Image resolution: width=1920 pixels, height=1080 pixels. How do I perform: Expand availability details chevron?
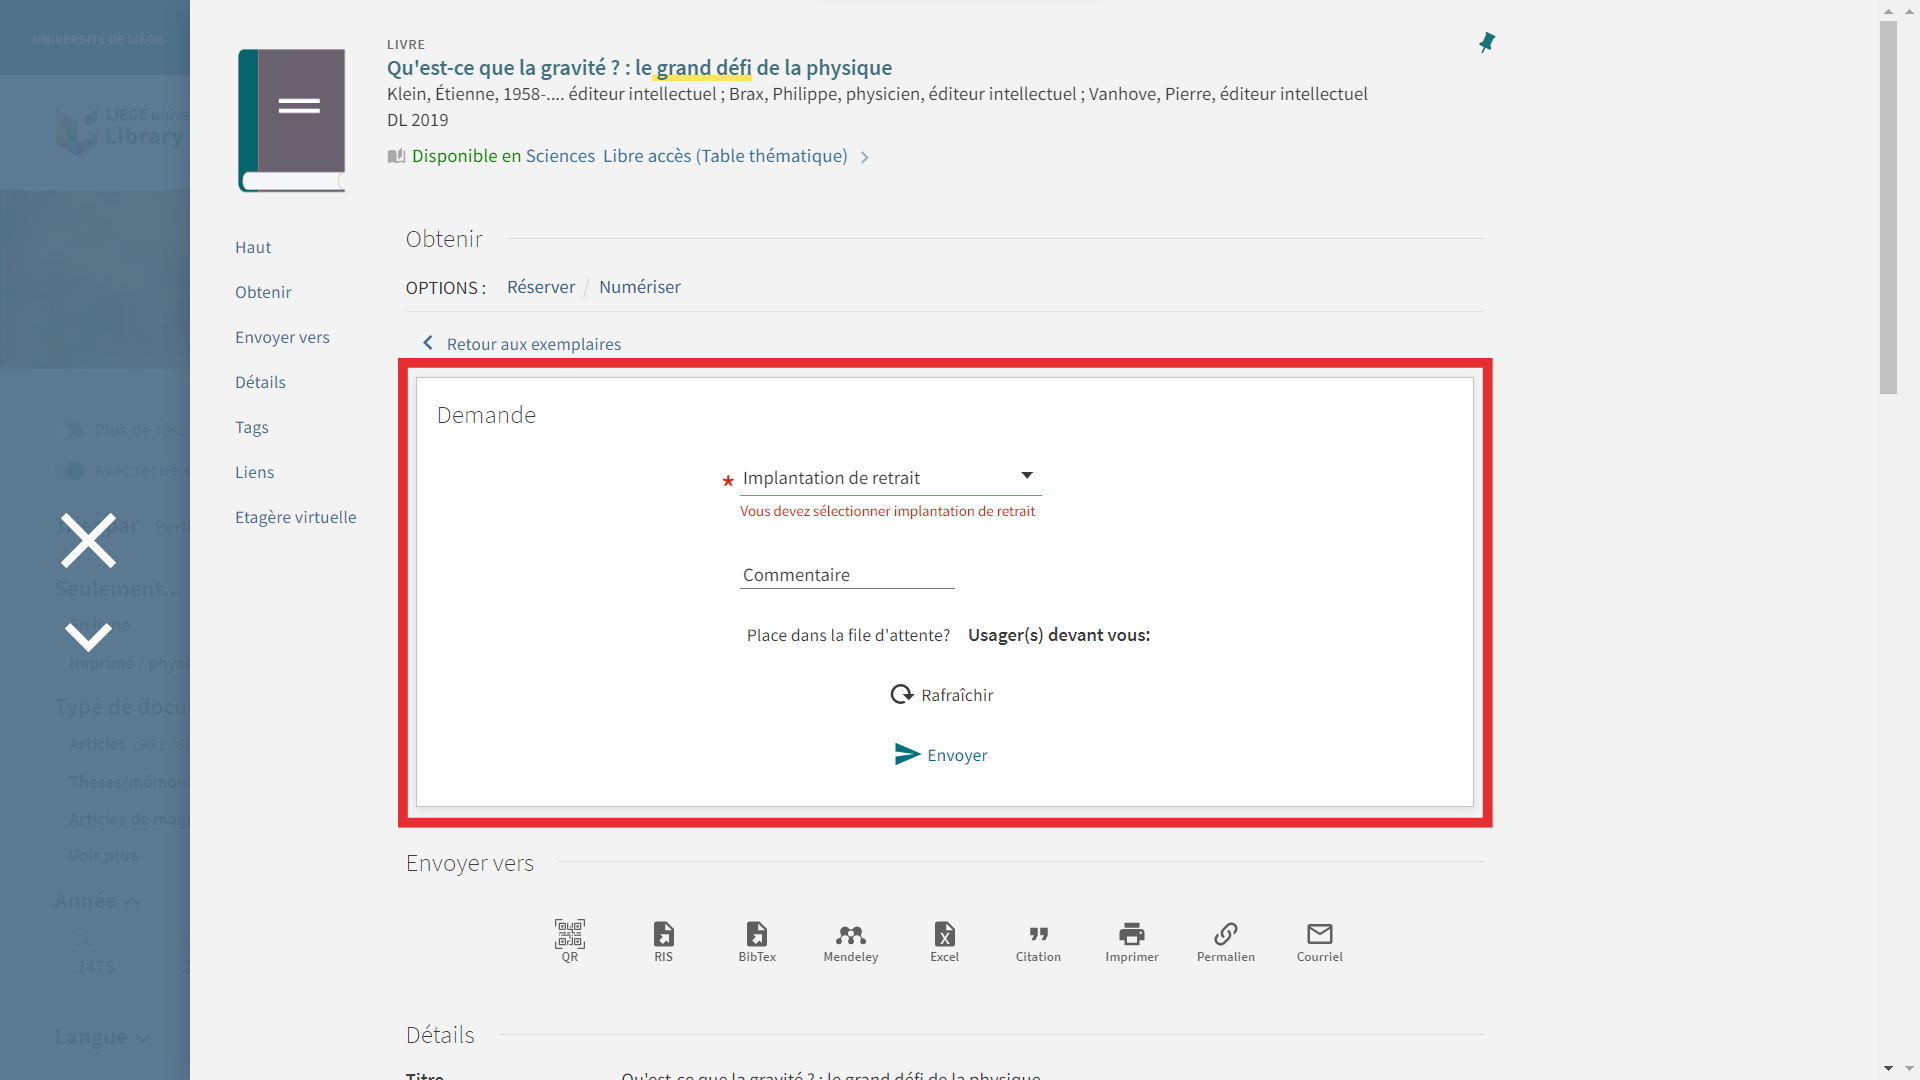click(x=865, y=157)
